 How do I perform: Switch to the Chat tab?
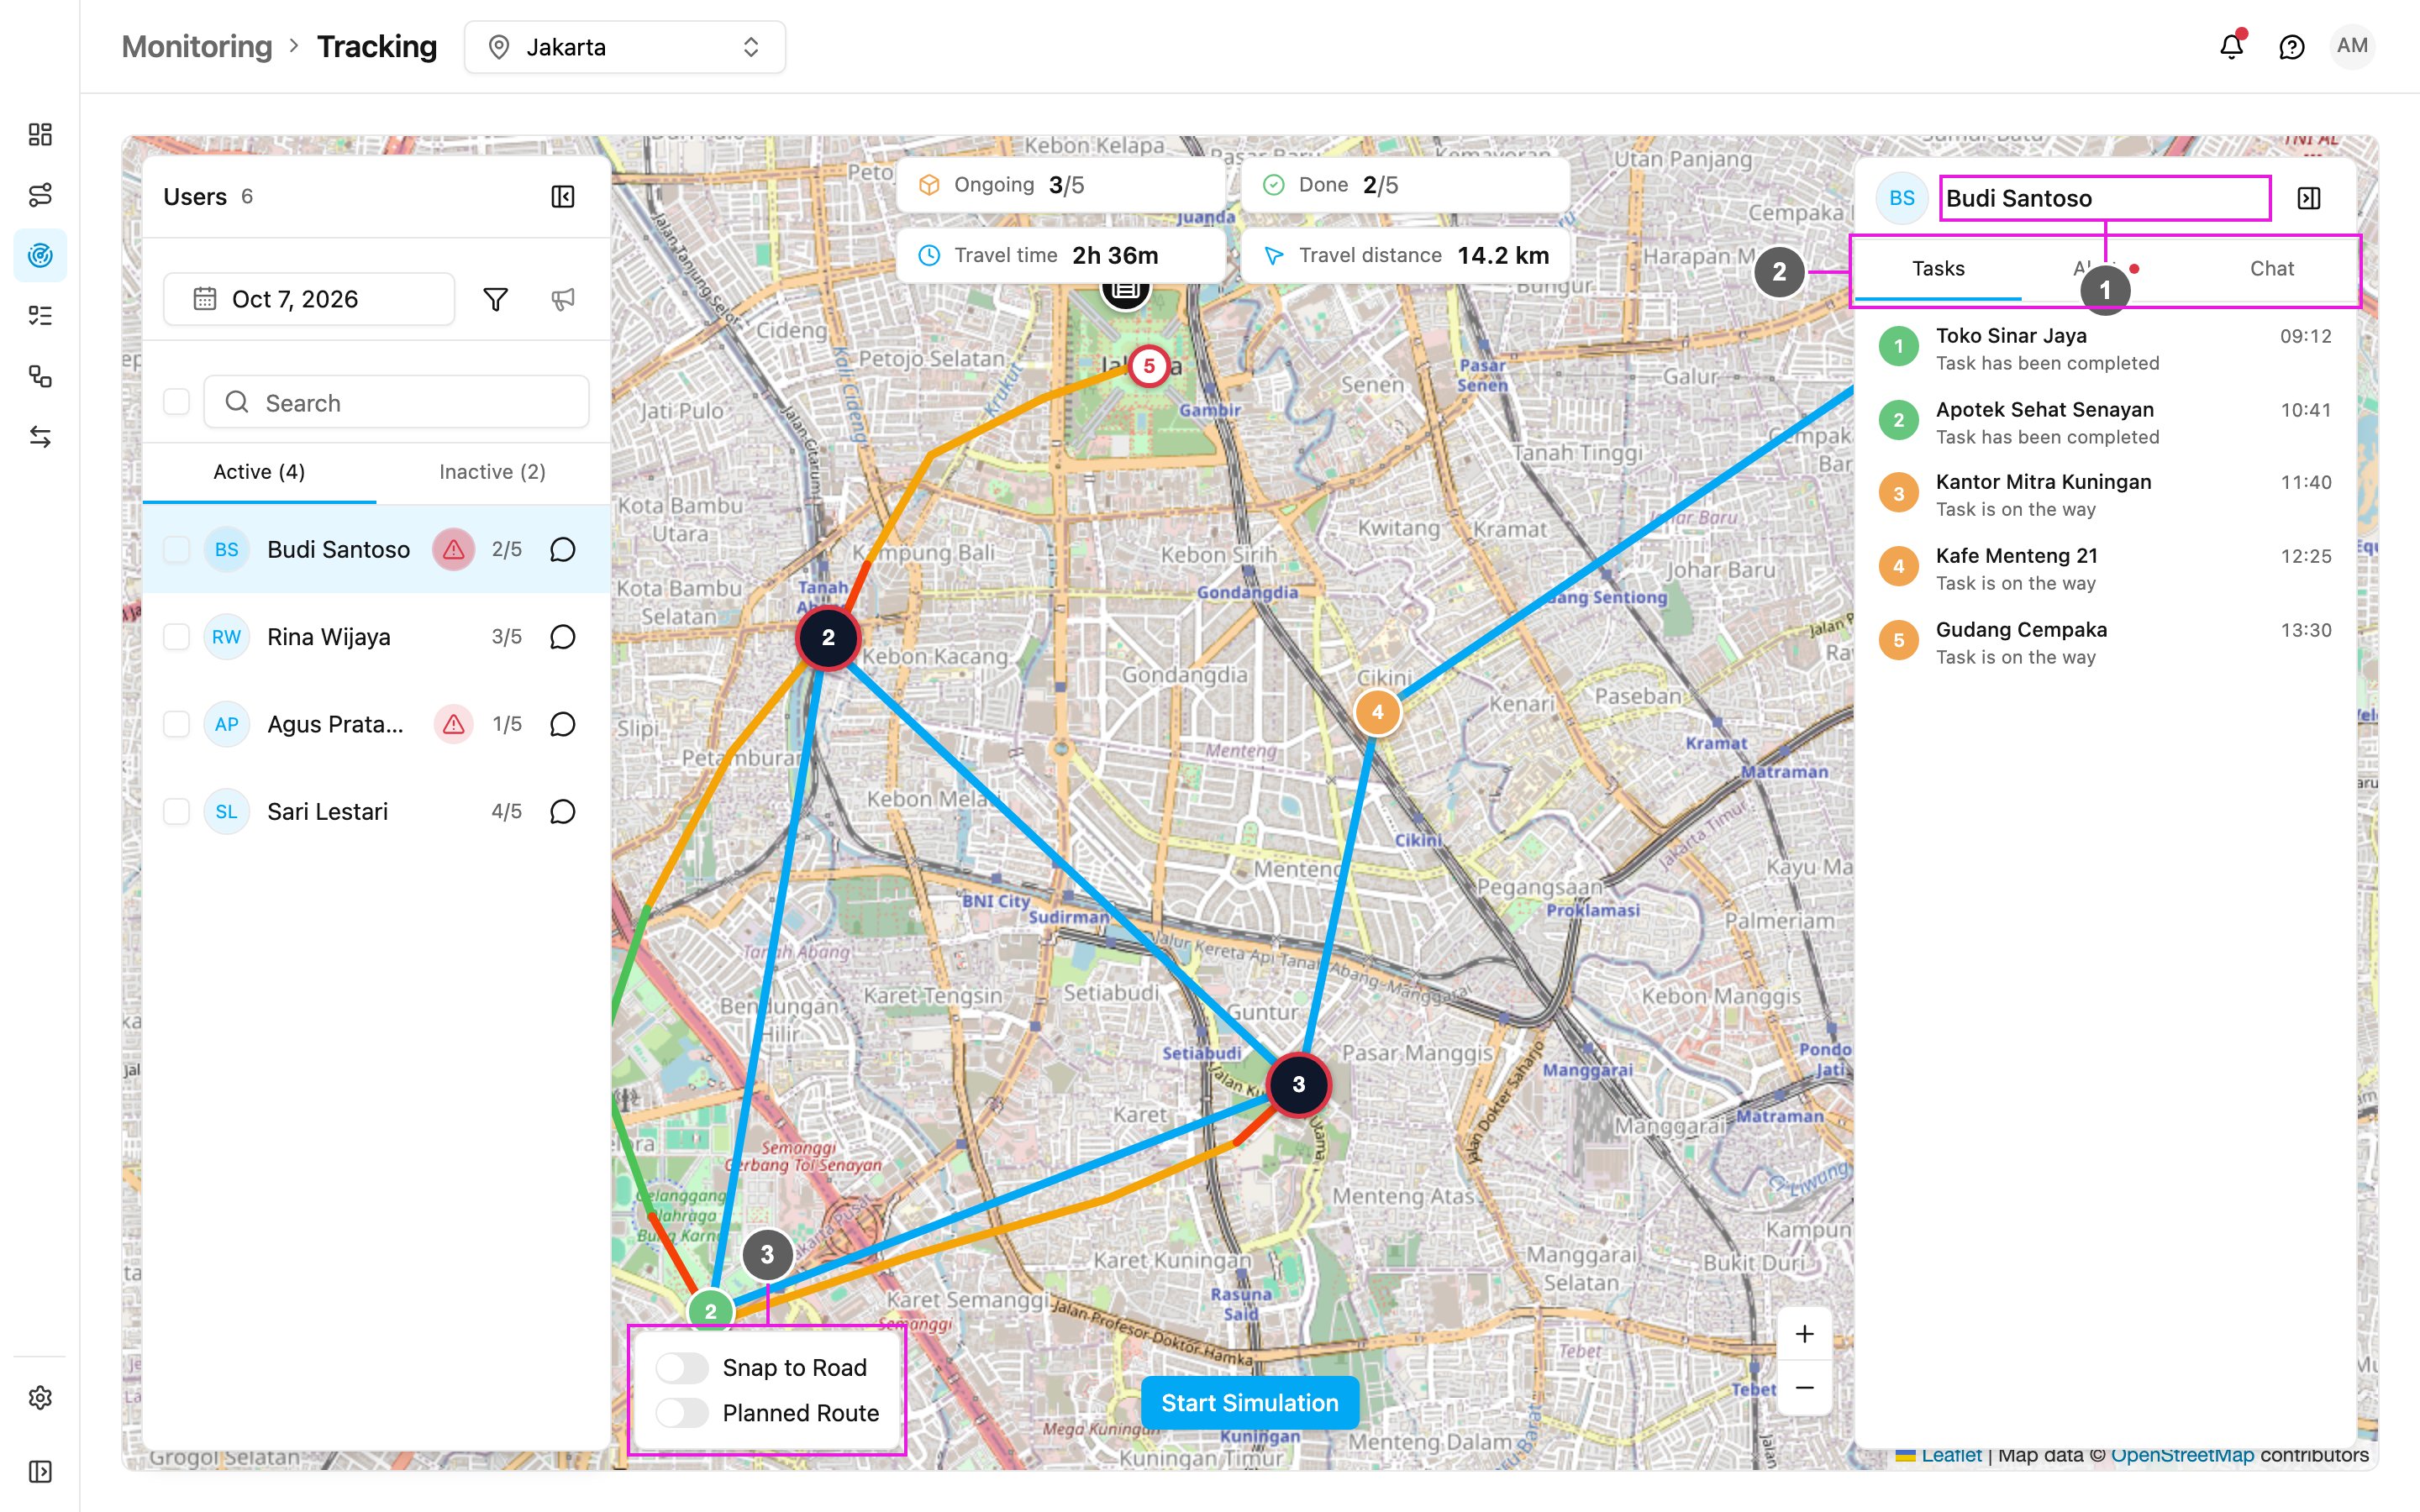(2271, 268)
